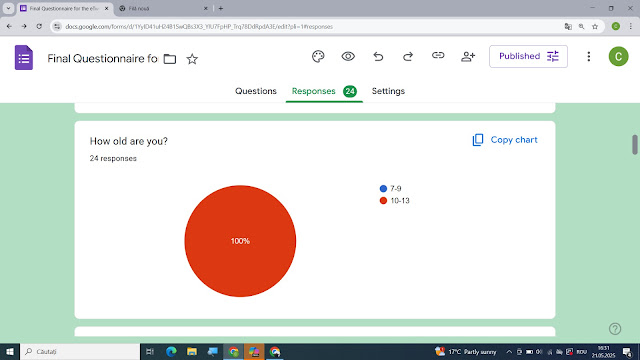This screenshot has height=360, width=640.
Task: Open File Explorer from taskbar
Action: pyautogui.click(x=192, y=351)
